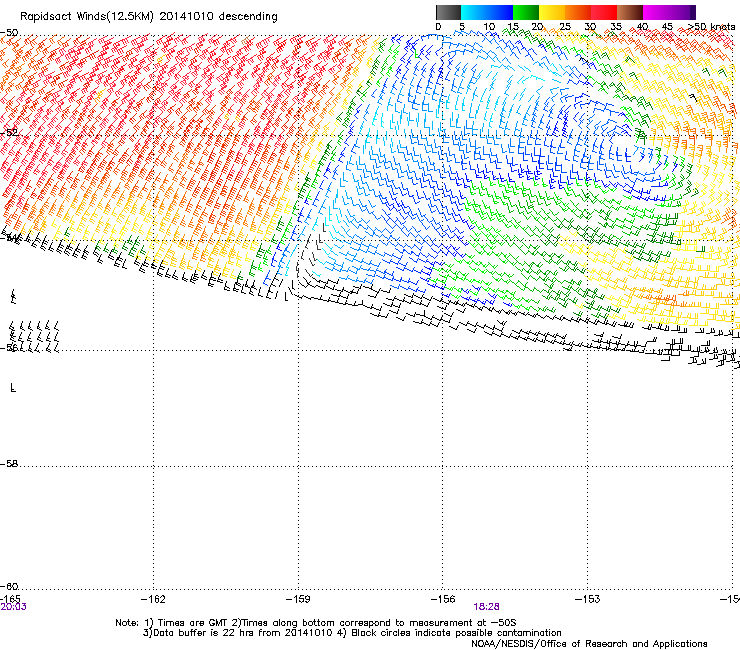
Task: Click the -58 latitude axis label
Action: click(9, 464)
